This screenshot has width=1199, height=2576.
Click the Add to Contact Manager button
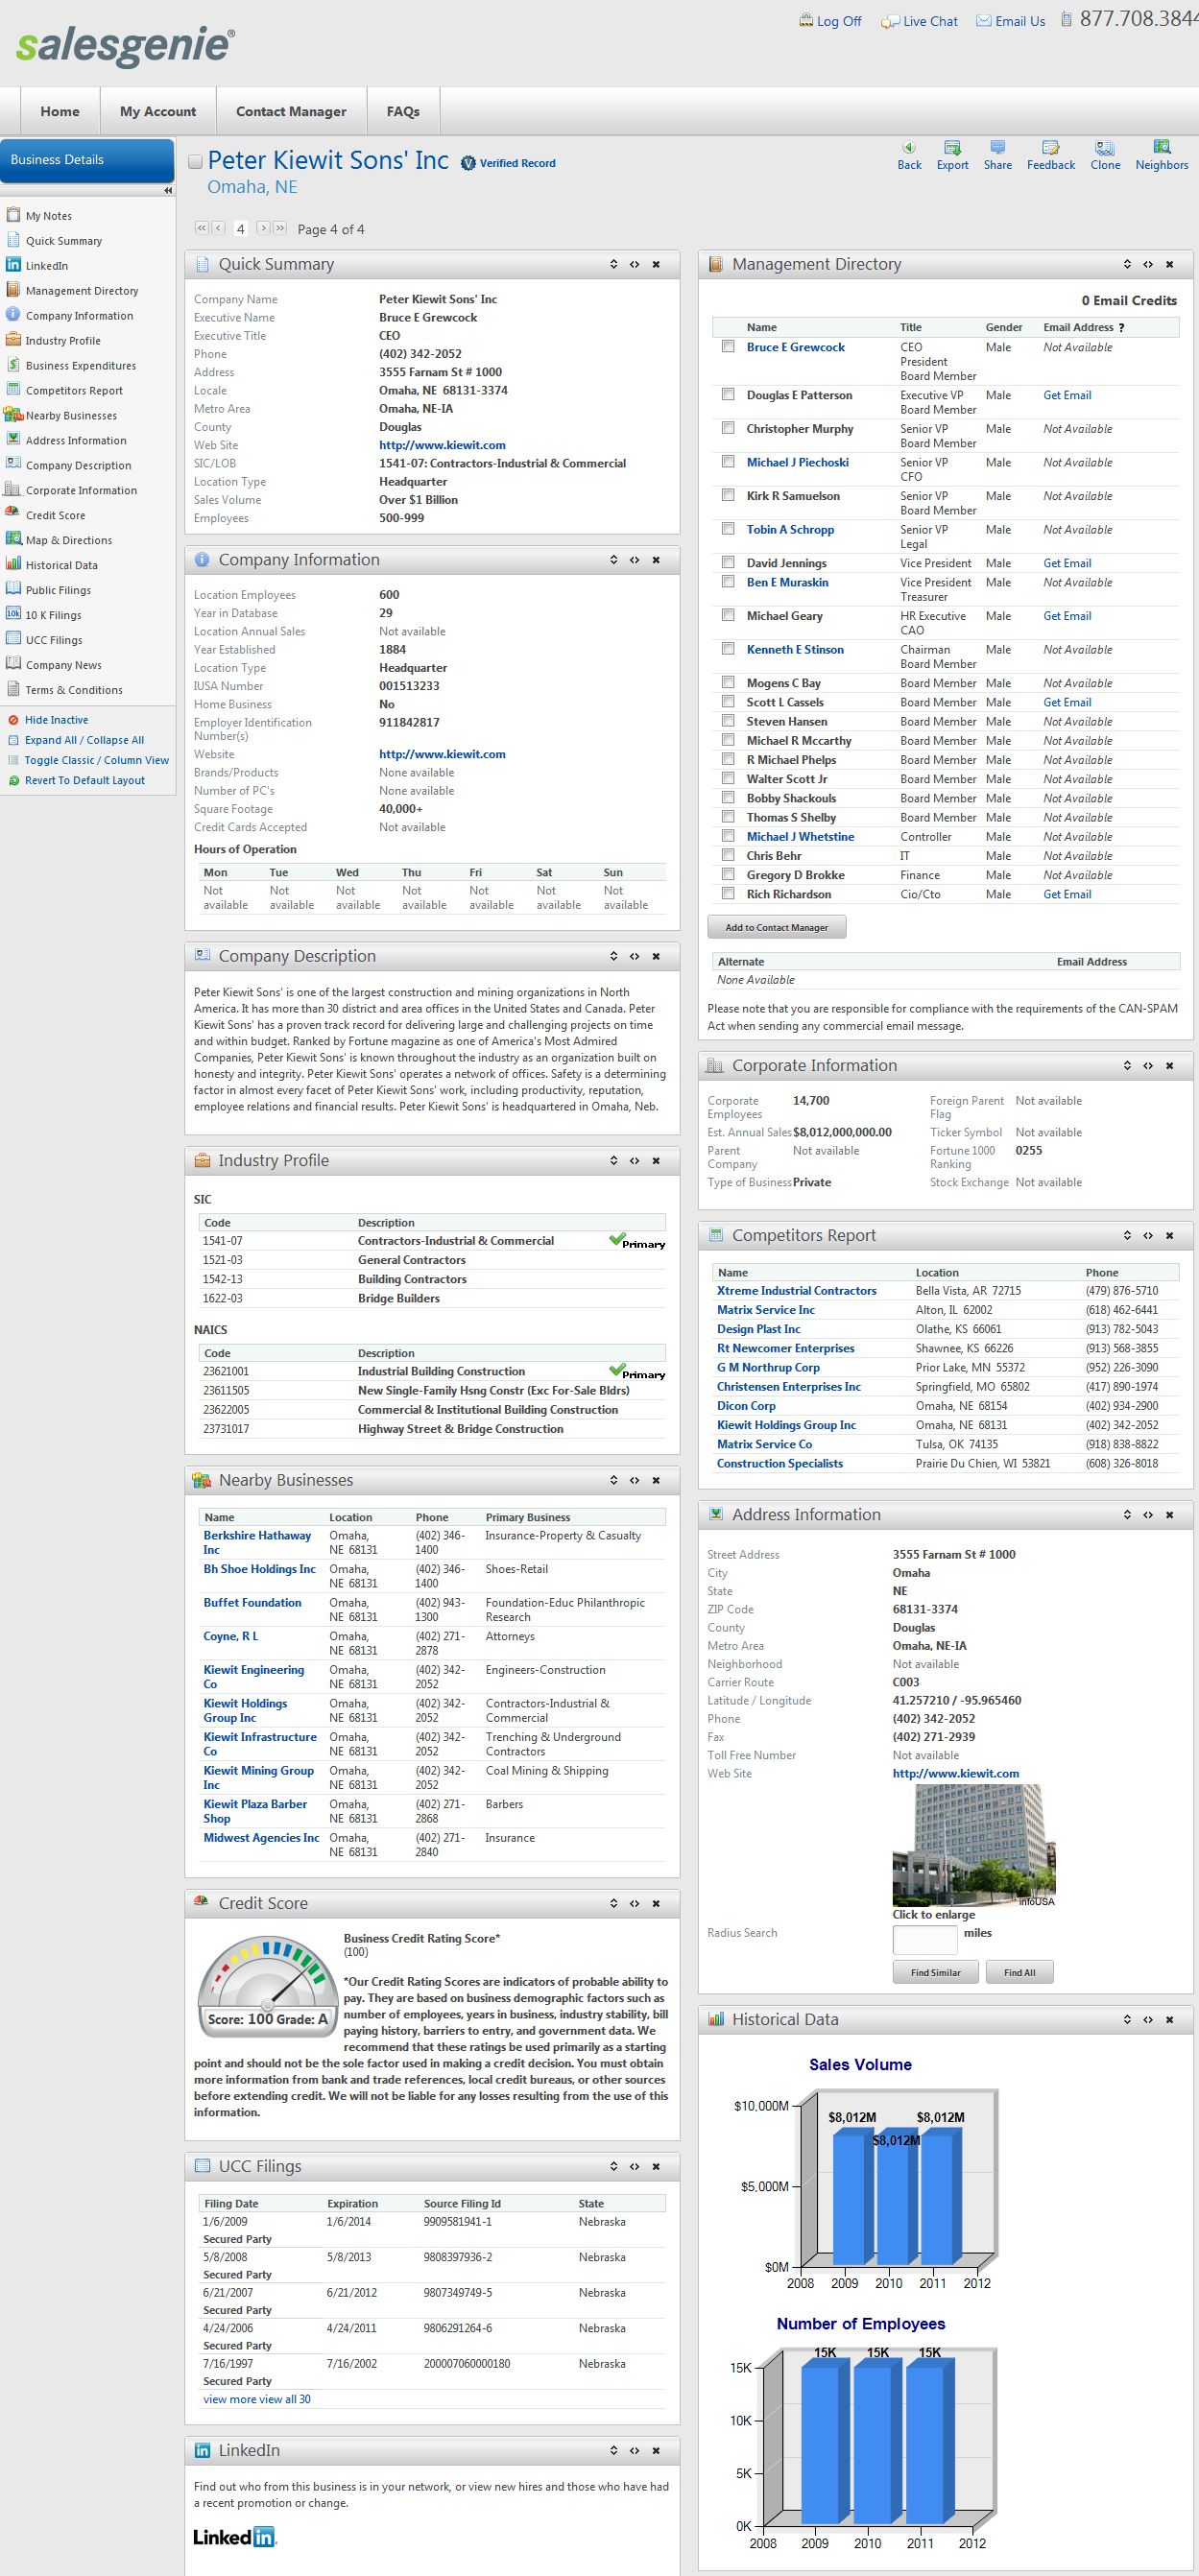(x=776, y=927)
